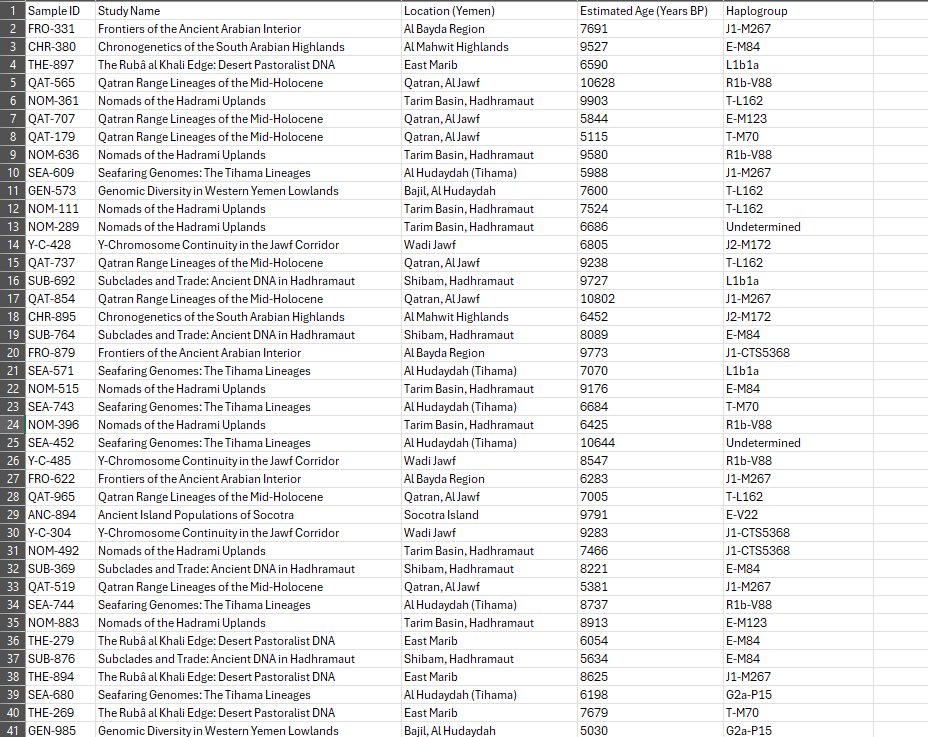Select the Study Name header cell

248,11
